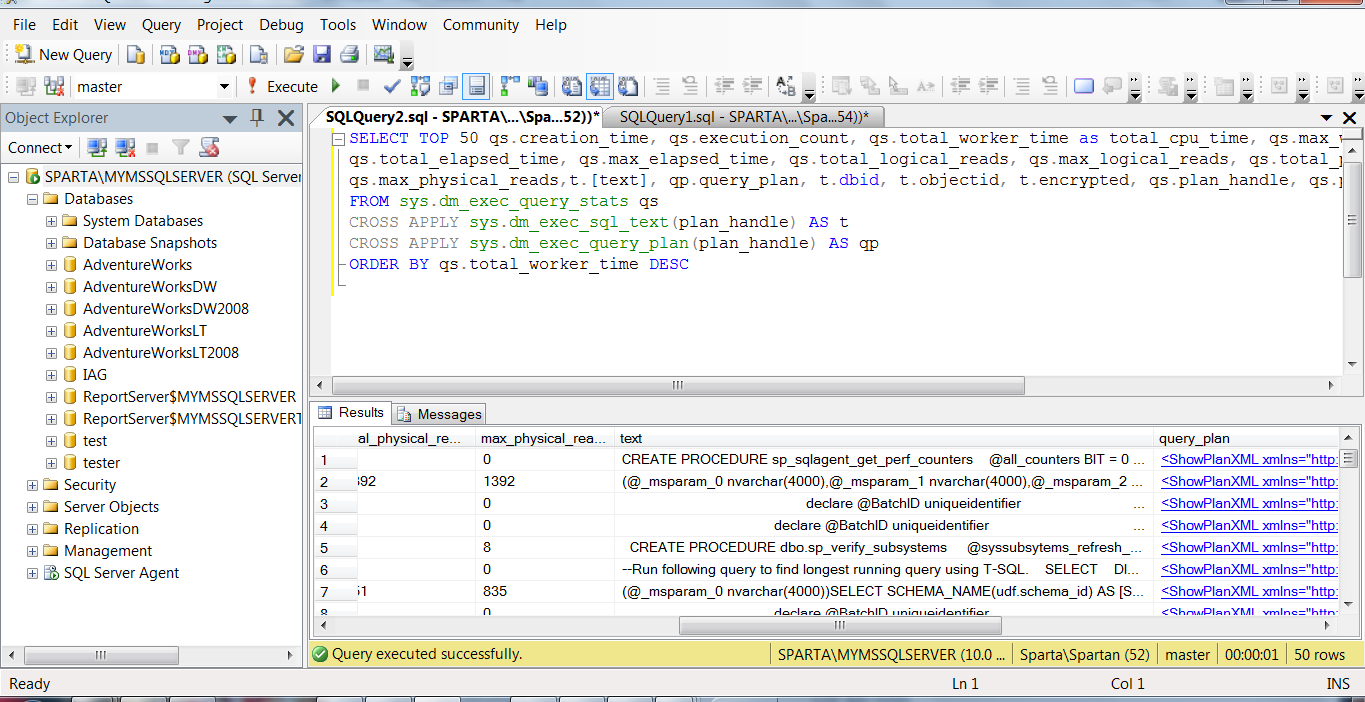Save the query with the floppy disk icon
1365x702 pixels.
(321, 55)
